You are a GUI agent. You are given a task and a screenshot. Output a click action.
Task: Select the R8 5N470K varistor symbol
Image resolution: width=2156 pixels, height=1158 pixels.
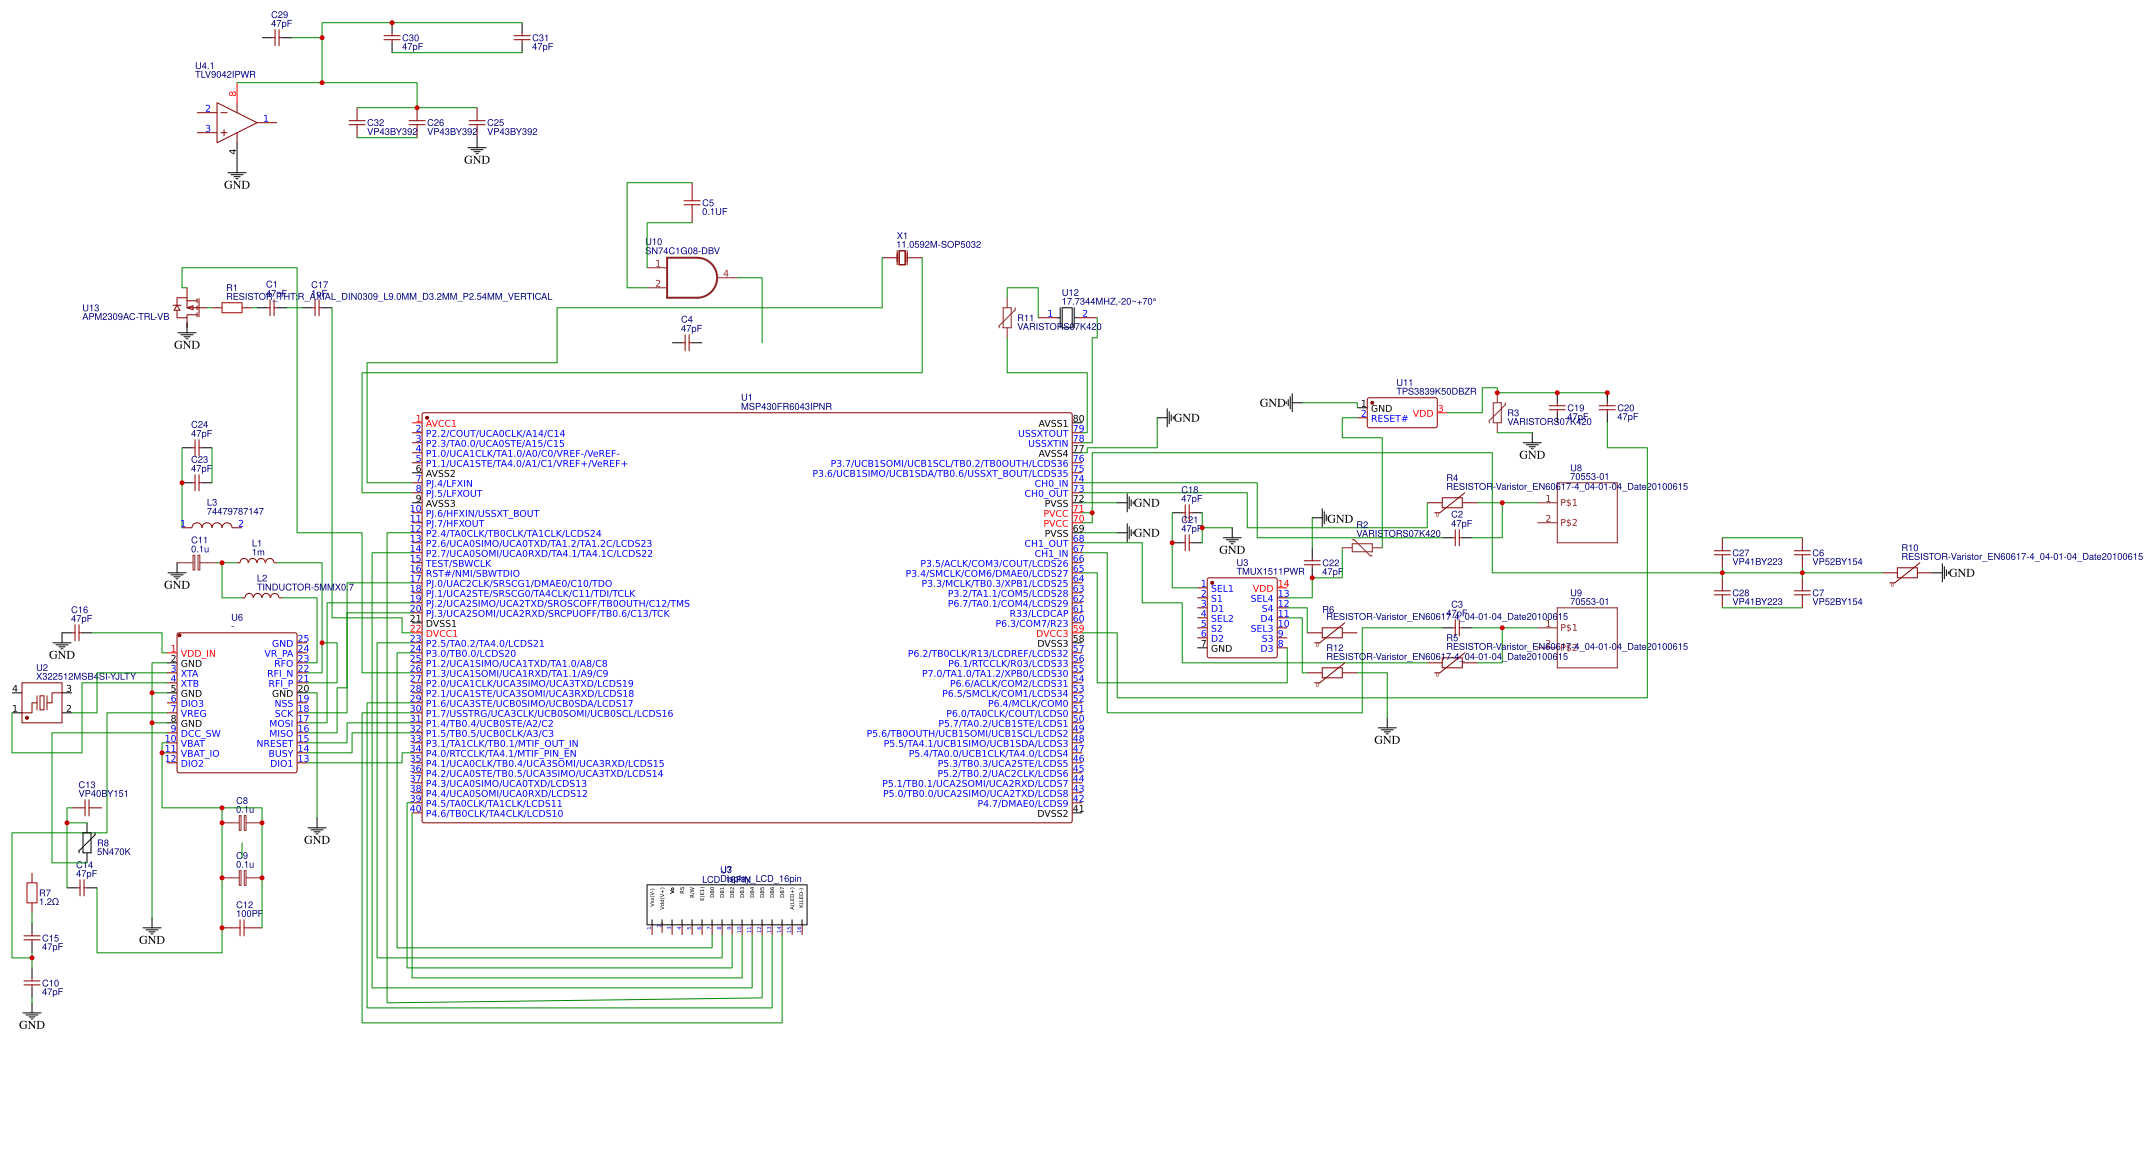pos(87,842)
